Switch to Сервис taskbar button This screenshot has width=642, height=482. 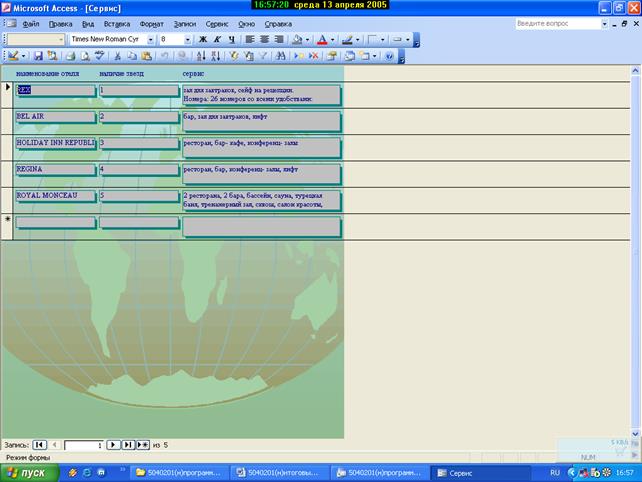tap(482, 473)
